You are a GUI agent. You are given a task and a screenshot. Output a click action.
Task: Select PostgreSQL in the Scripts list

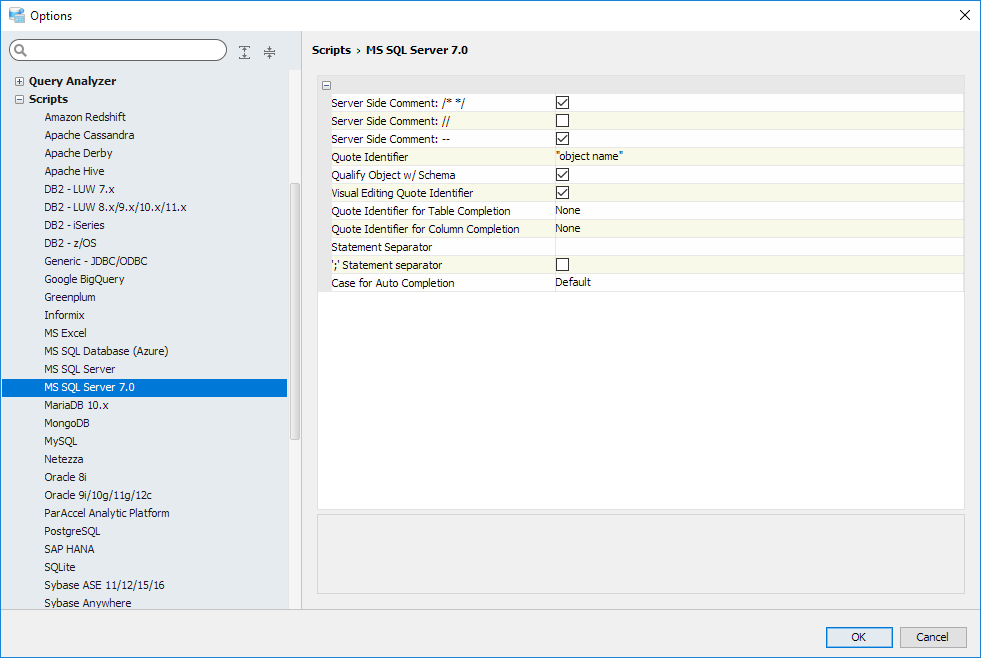pos(72,531)
